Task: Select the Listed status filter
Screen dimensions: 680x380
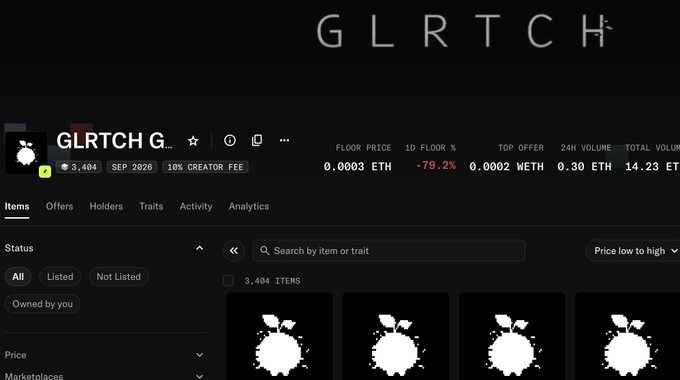Action: [x=60, y=277]
